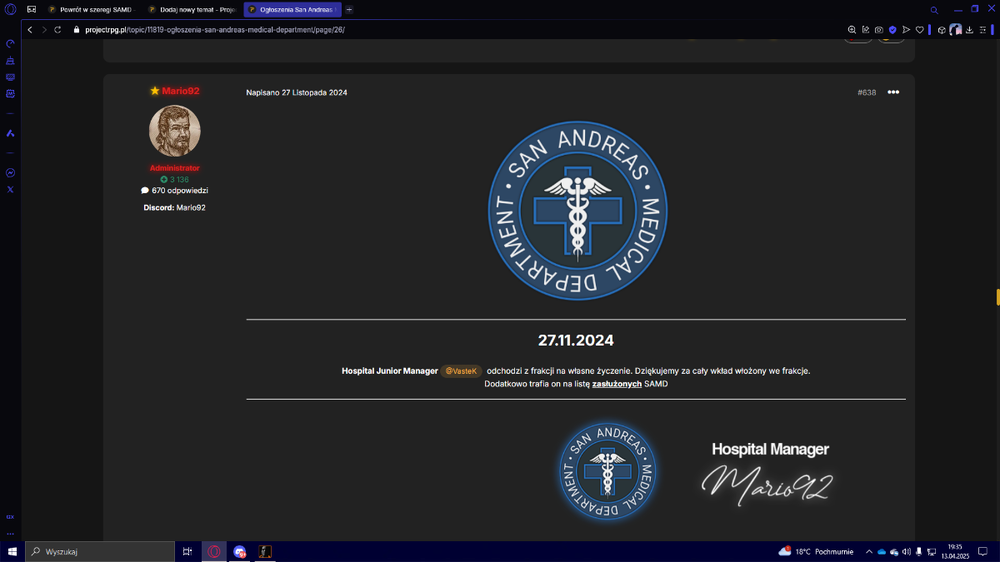
Task: Open the page zoom magnifier icon
Action: pos(851,30)
